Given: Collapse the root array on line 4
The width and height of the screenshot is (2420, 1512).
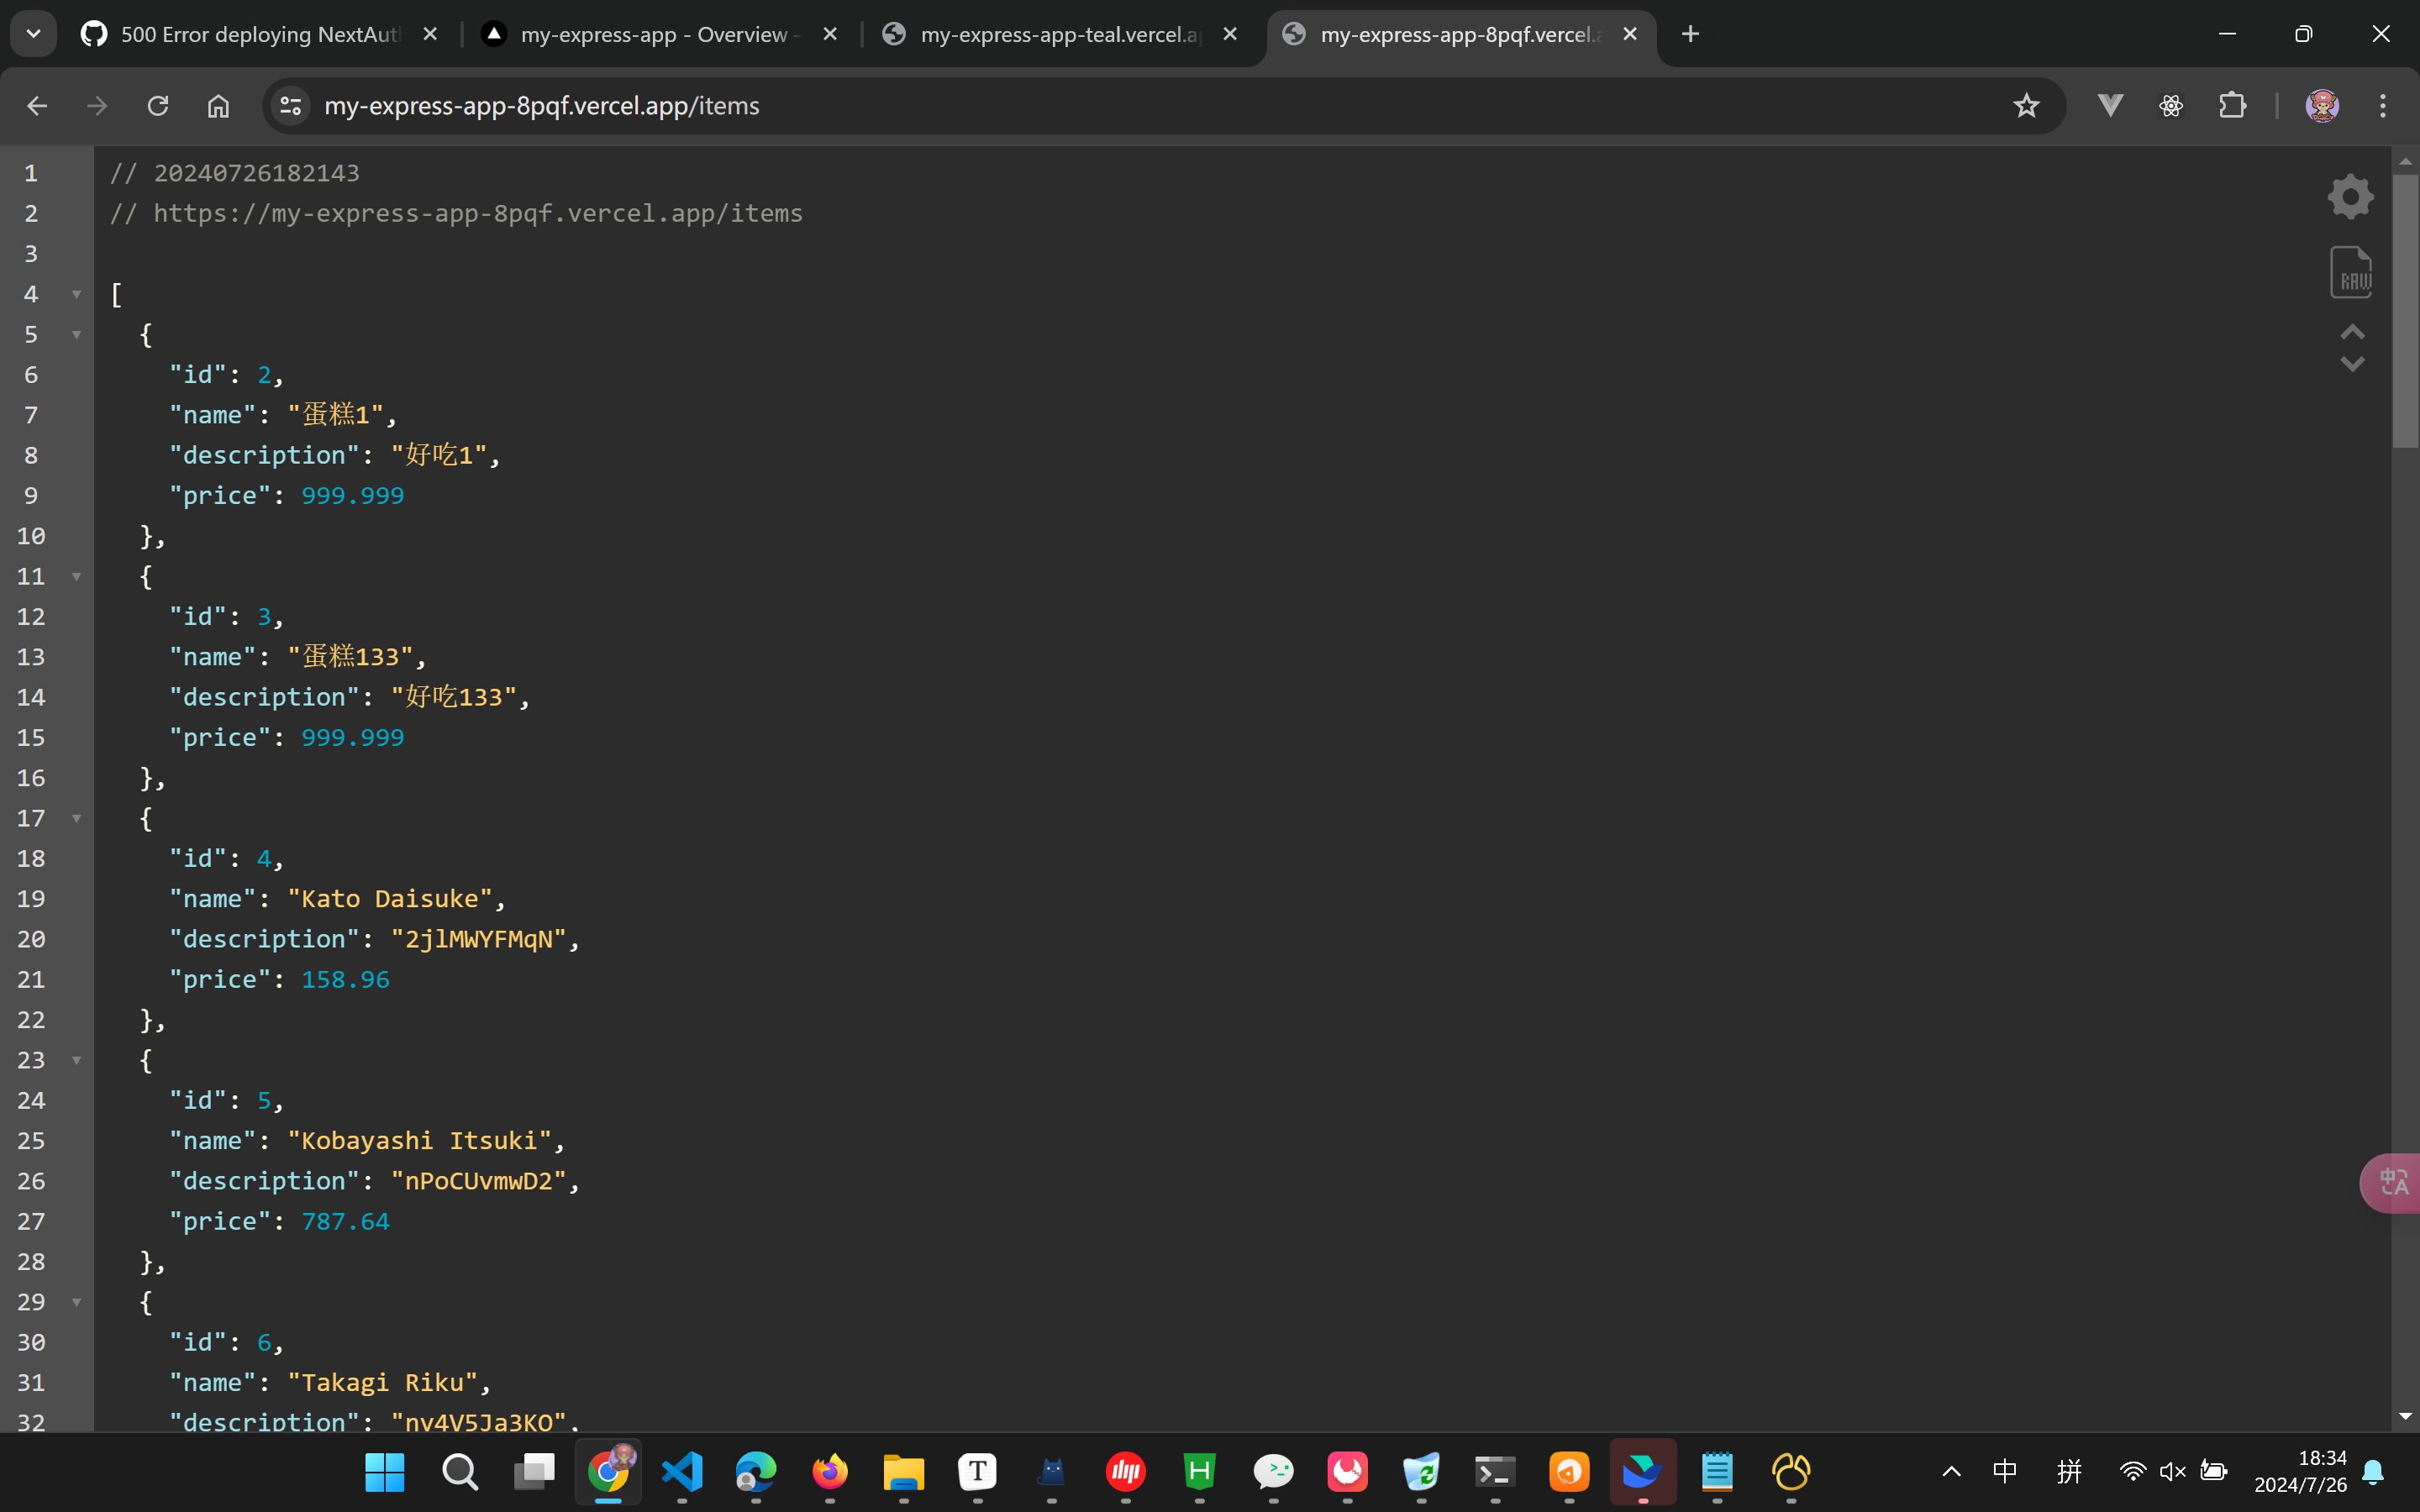Looking at the screenshot, I should click(x=76, y=294).
